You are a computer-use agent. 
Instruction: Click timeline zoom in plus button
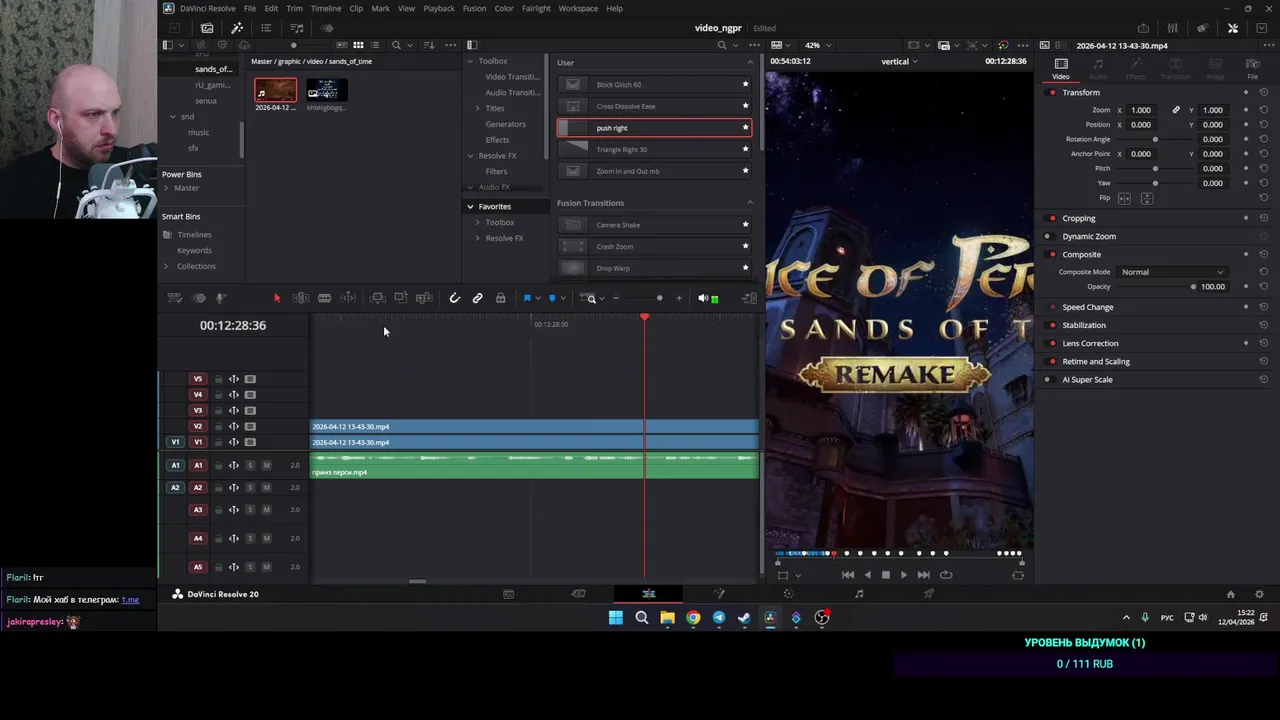coord(679,298)
